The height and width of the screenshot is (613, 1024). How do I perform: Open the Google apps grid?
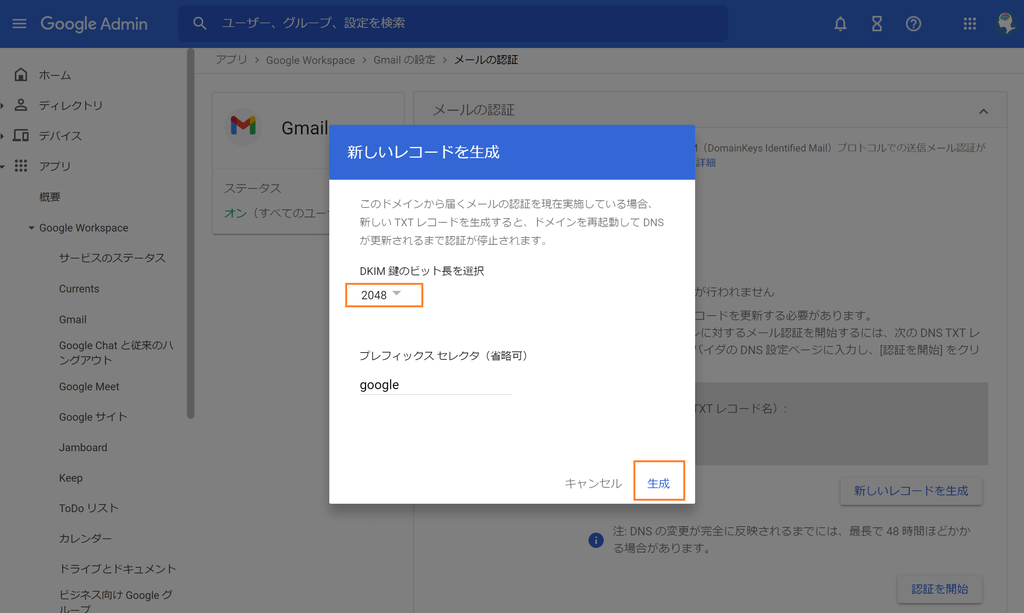point(969,24)
